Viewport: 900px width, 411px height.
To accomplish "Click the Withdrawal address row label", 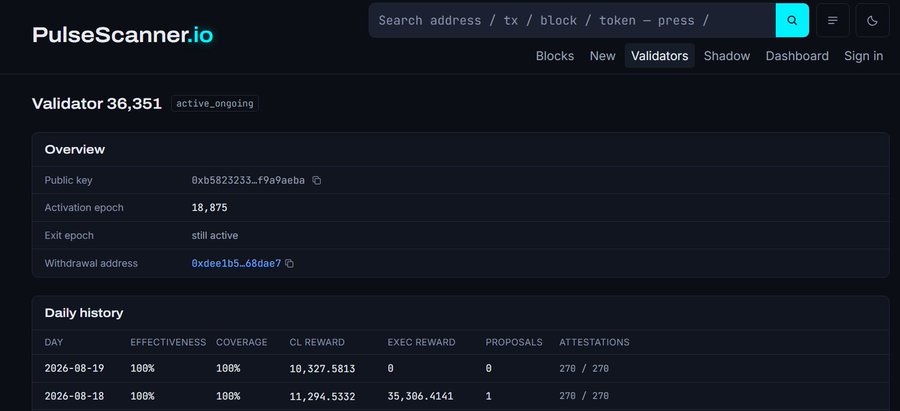I will coord(91,263).
